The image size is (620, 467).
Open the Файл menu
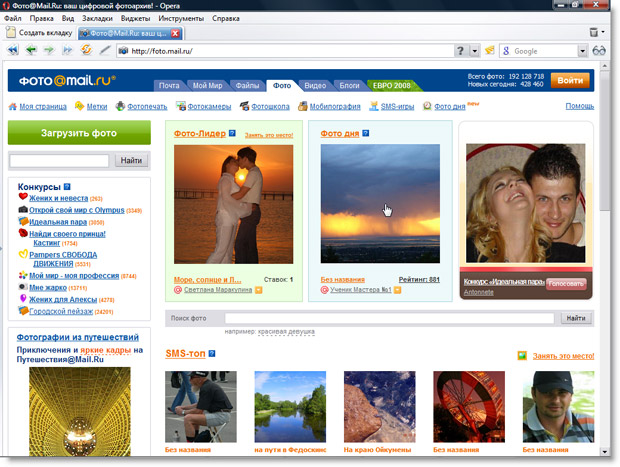click(13, 18)
